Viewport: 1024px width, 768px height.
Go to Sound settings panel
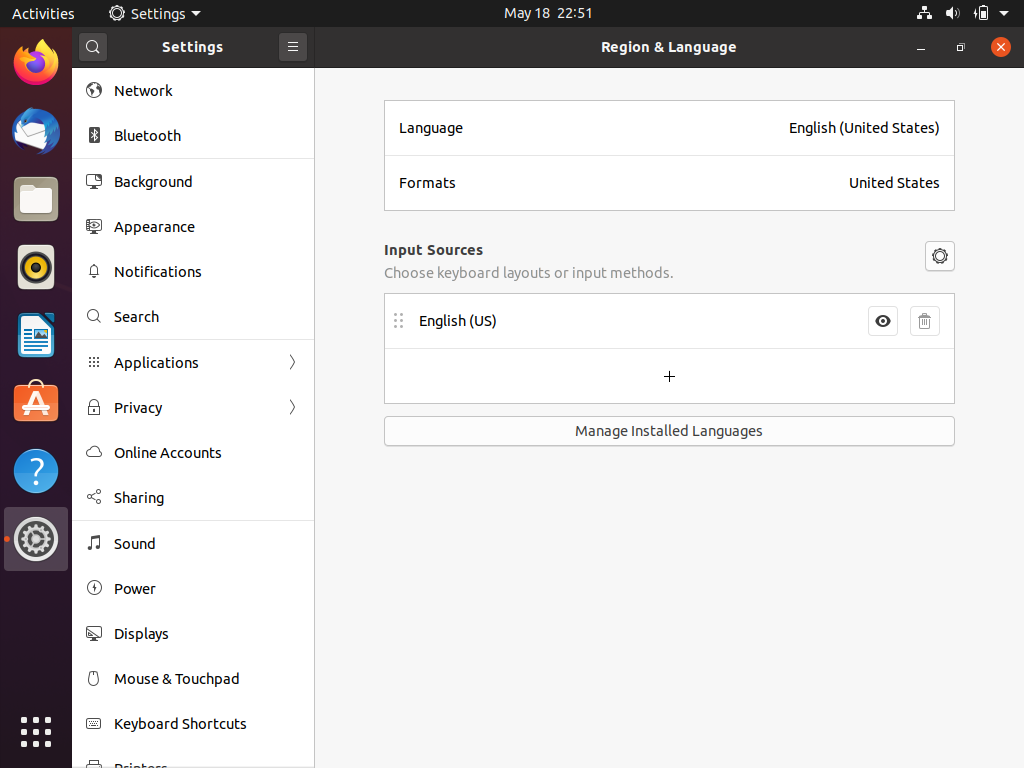pos(134,544)
